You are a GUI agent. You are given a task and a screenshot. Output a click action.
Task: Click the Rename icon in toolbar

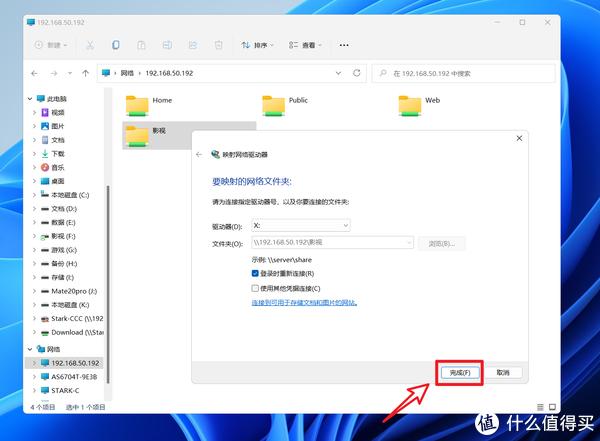click(167, 45)
